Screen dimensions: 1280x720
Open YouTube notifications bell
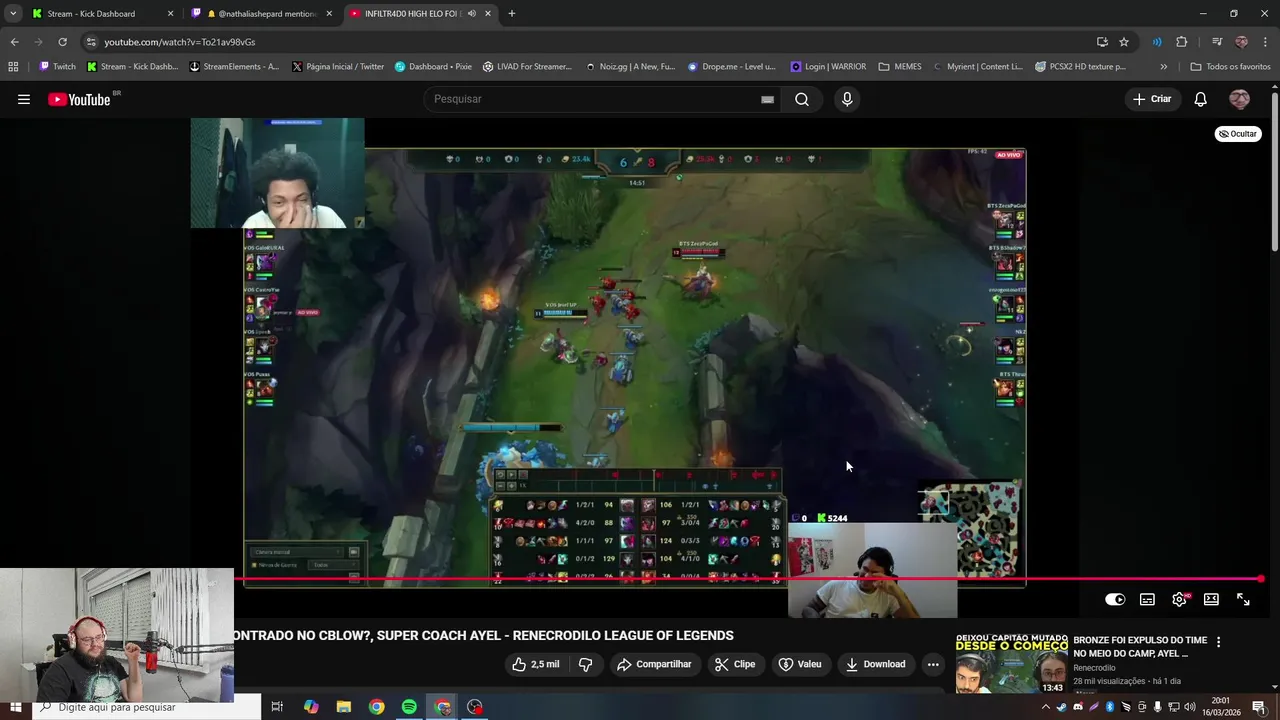point(1201,99)
